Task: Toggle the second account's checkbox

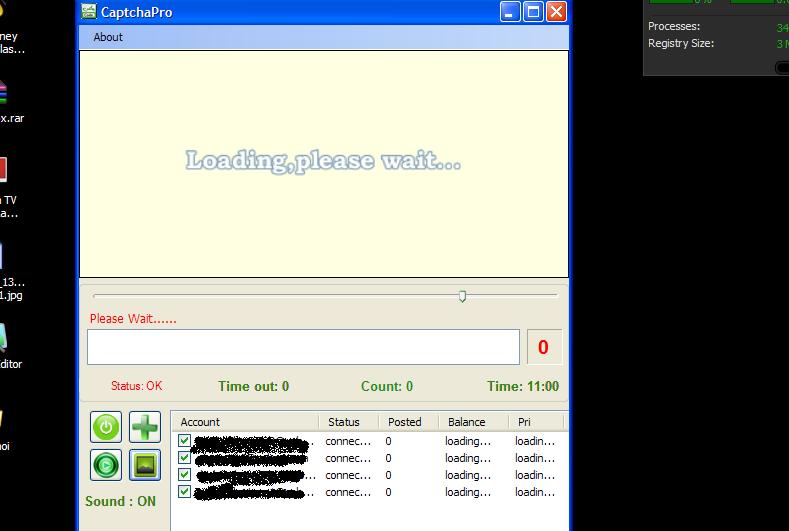Action: [x=184, y=458]
